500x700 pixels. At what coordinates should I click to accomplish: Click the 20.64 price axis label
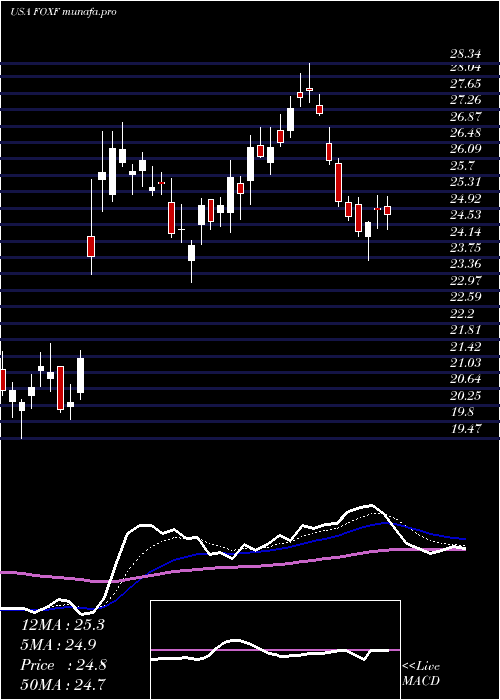pyautogui.click(x=466, y=379)
